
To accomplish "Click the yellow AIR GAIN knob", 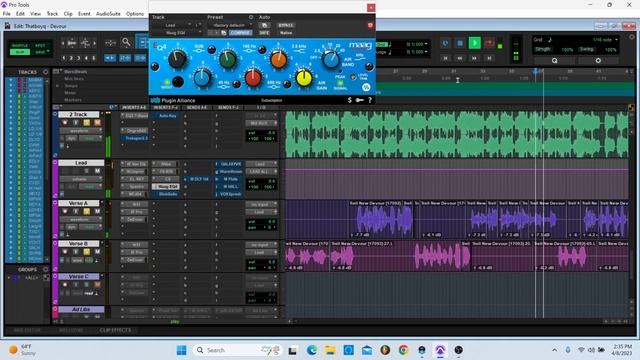I will click(x=304, y=78).
